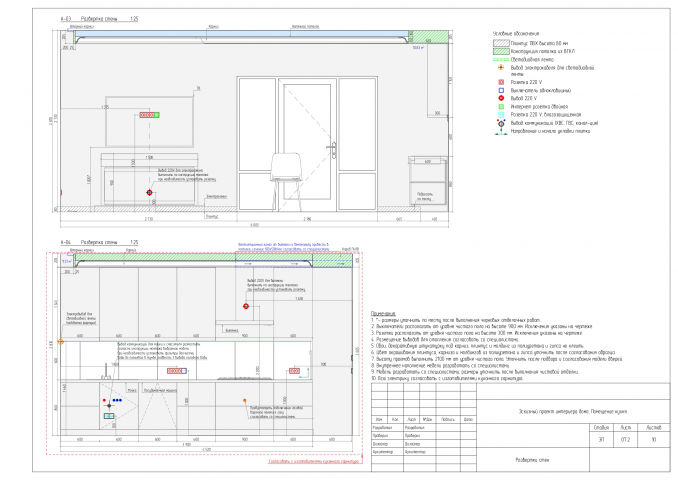Click the 'А-03 Развертка стены 1:25' title
Screen dimensions: 678x480
pos(99,19)
